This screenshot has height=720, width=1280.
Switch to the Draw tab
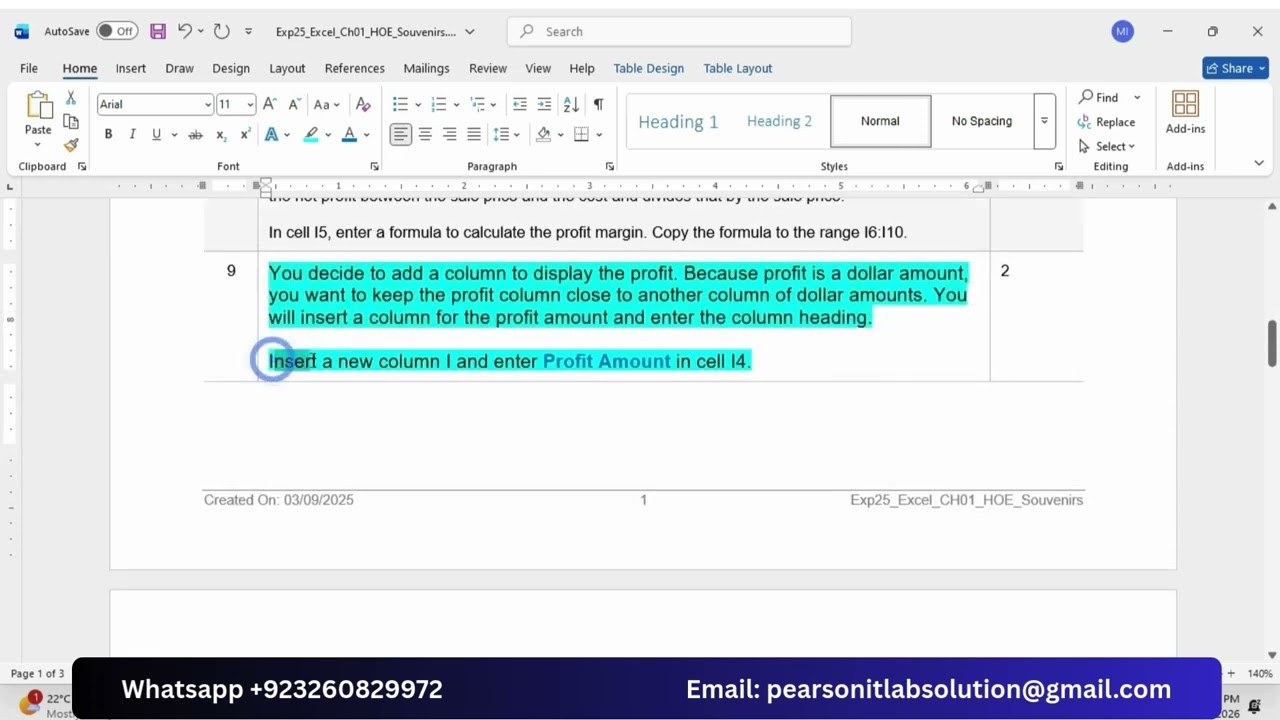tap(179, 68)
